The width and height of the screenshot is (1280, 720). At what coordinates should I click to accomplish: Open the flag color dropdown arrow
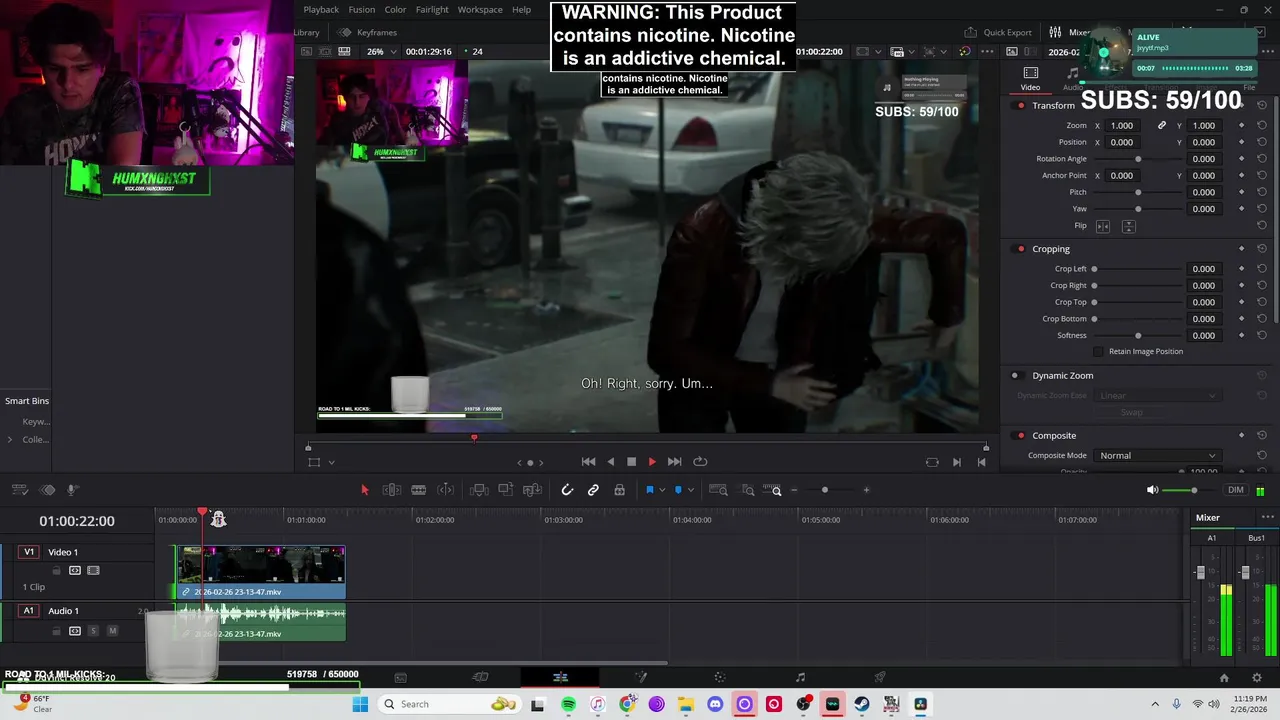coord(661,490)
